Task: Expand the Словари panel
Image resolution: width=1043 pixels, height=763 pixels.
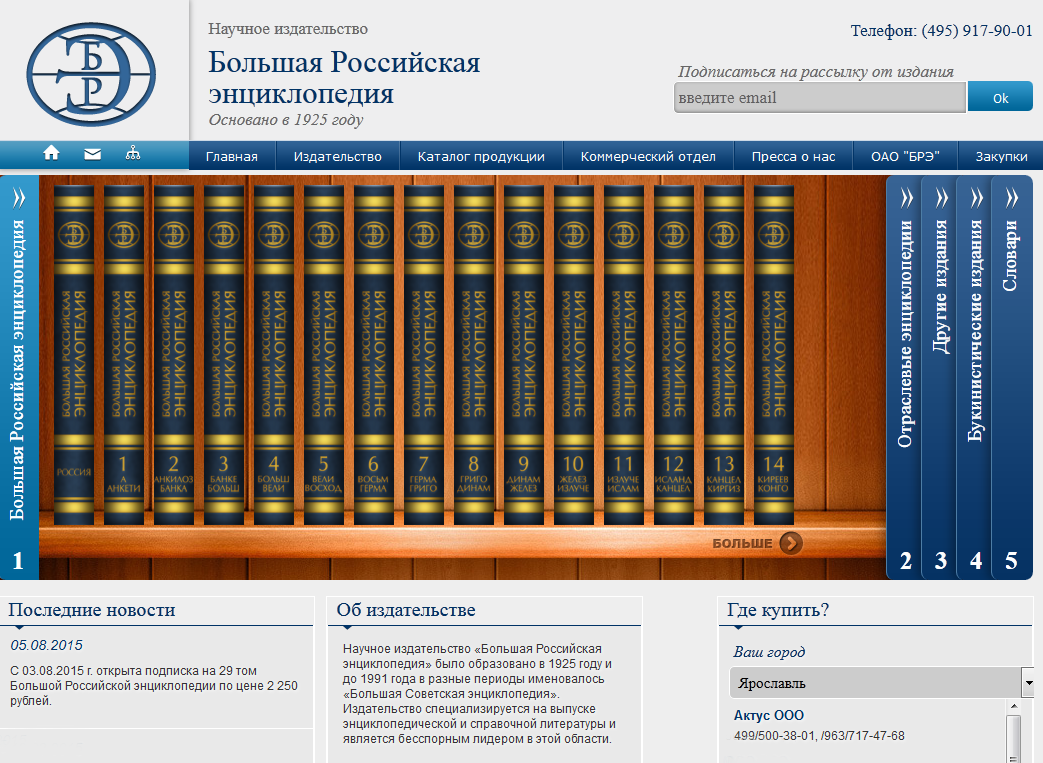Action: (x=1010, y=377)
